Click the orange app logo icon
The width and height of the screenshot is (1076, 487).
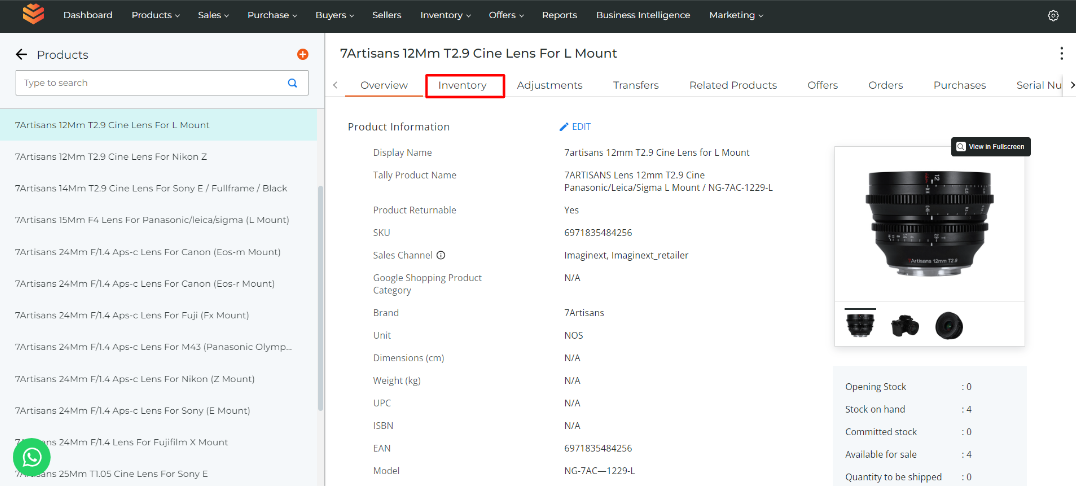coord(33,14)
